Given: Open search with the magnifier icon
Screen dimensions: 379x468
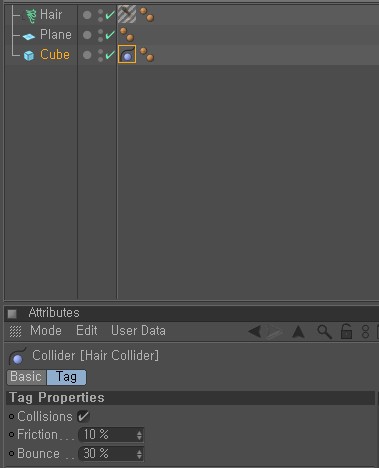Looking at the screenshot, I should point(324,332).
